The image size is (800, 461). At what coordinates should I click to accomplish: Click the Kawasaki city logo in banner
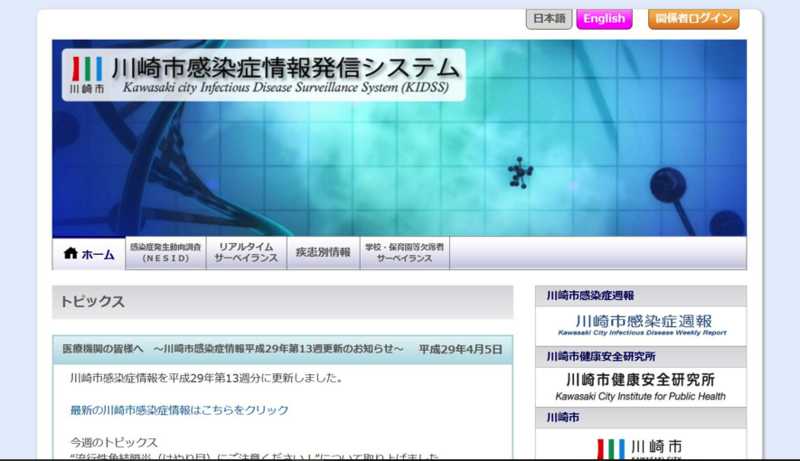(x=87, y=74)
